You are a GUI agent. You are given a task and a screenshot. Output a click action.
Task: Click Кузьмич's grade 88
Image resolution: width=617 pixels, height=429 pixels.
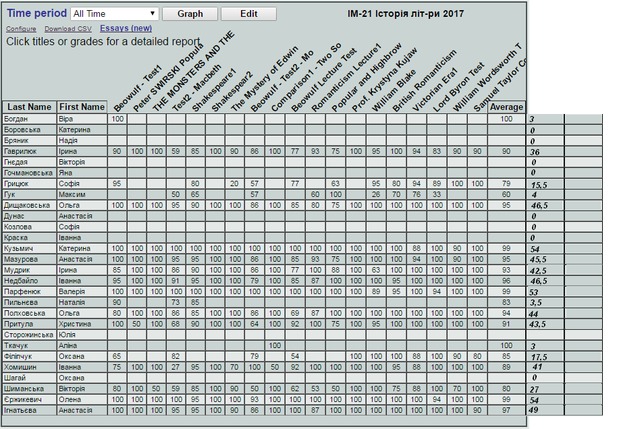click(x=416, y=248)
